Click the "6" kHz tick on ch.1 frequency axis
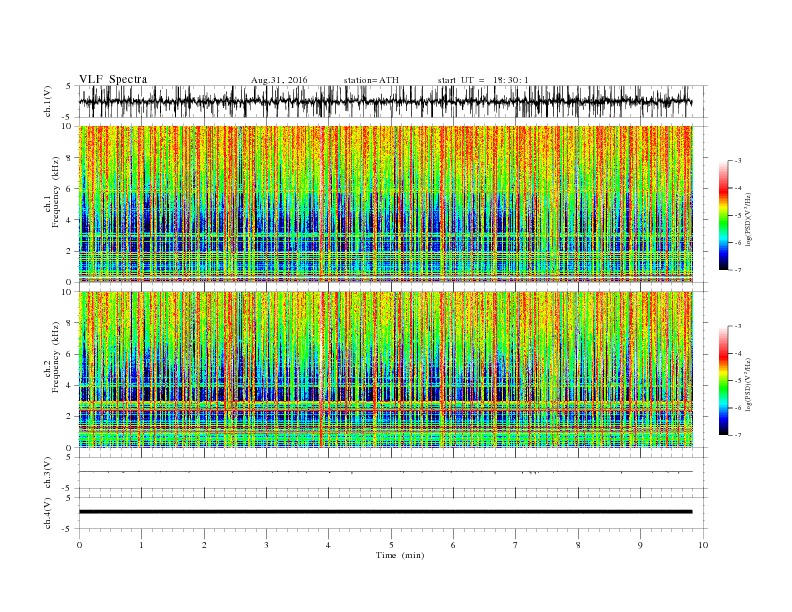 pyautogui.click(x=70, y=189)
